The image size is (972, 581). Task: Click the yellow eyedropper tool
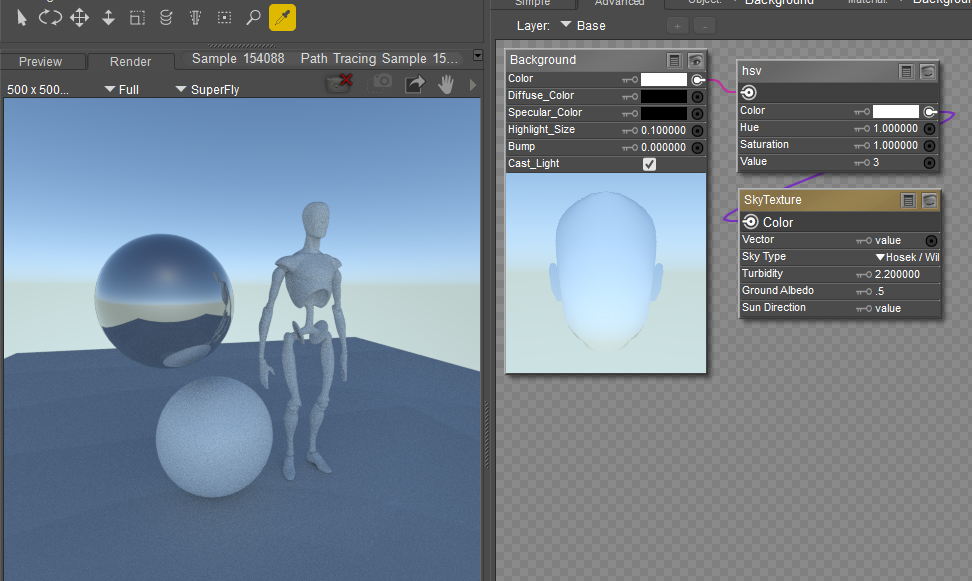[x=282, y=18]
